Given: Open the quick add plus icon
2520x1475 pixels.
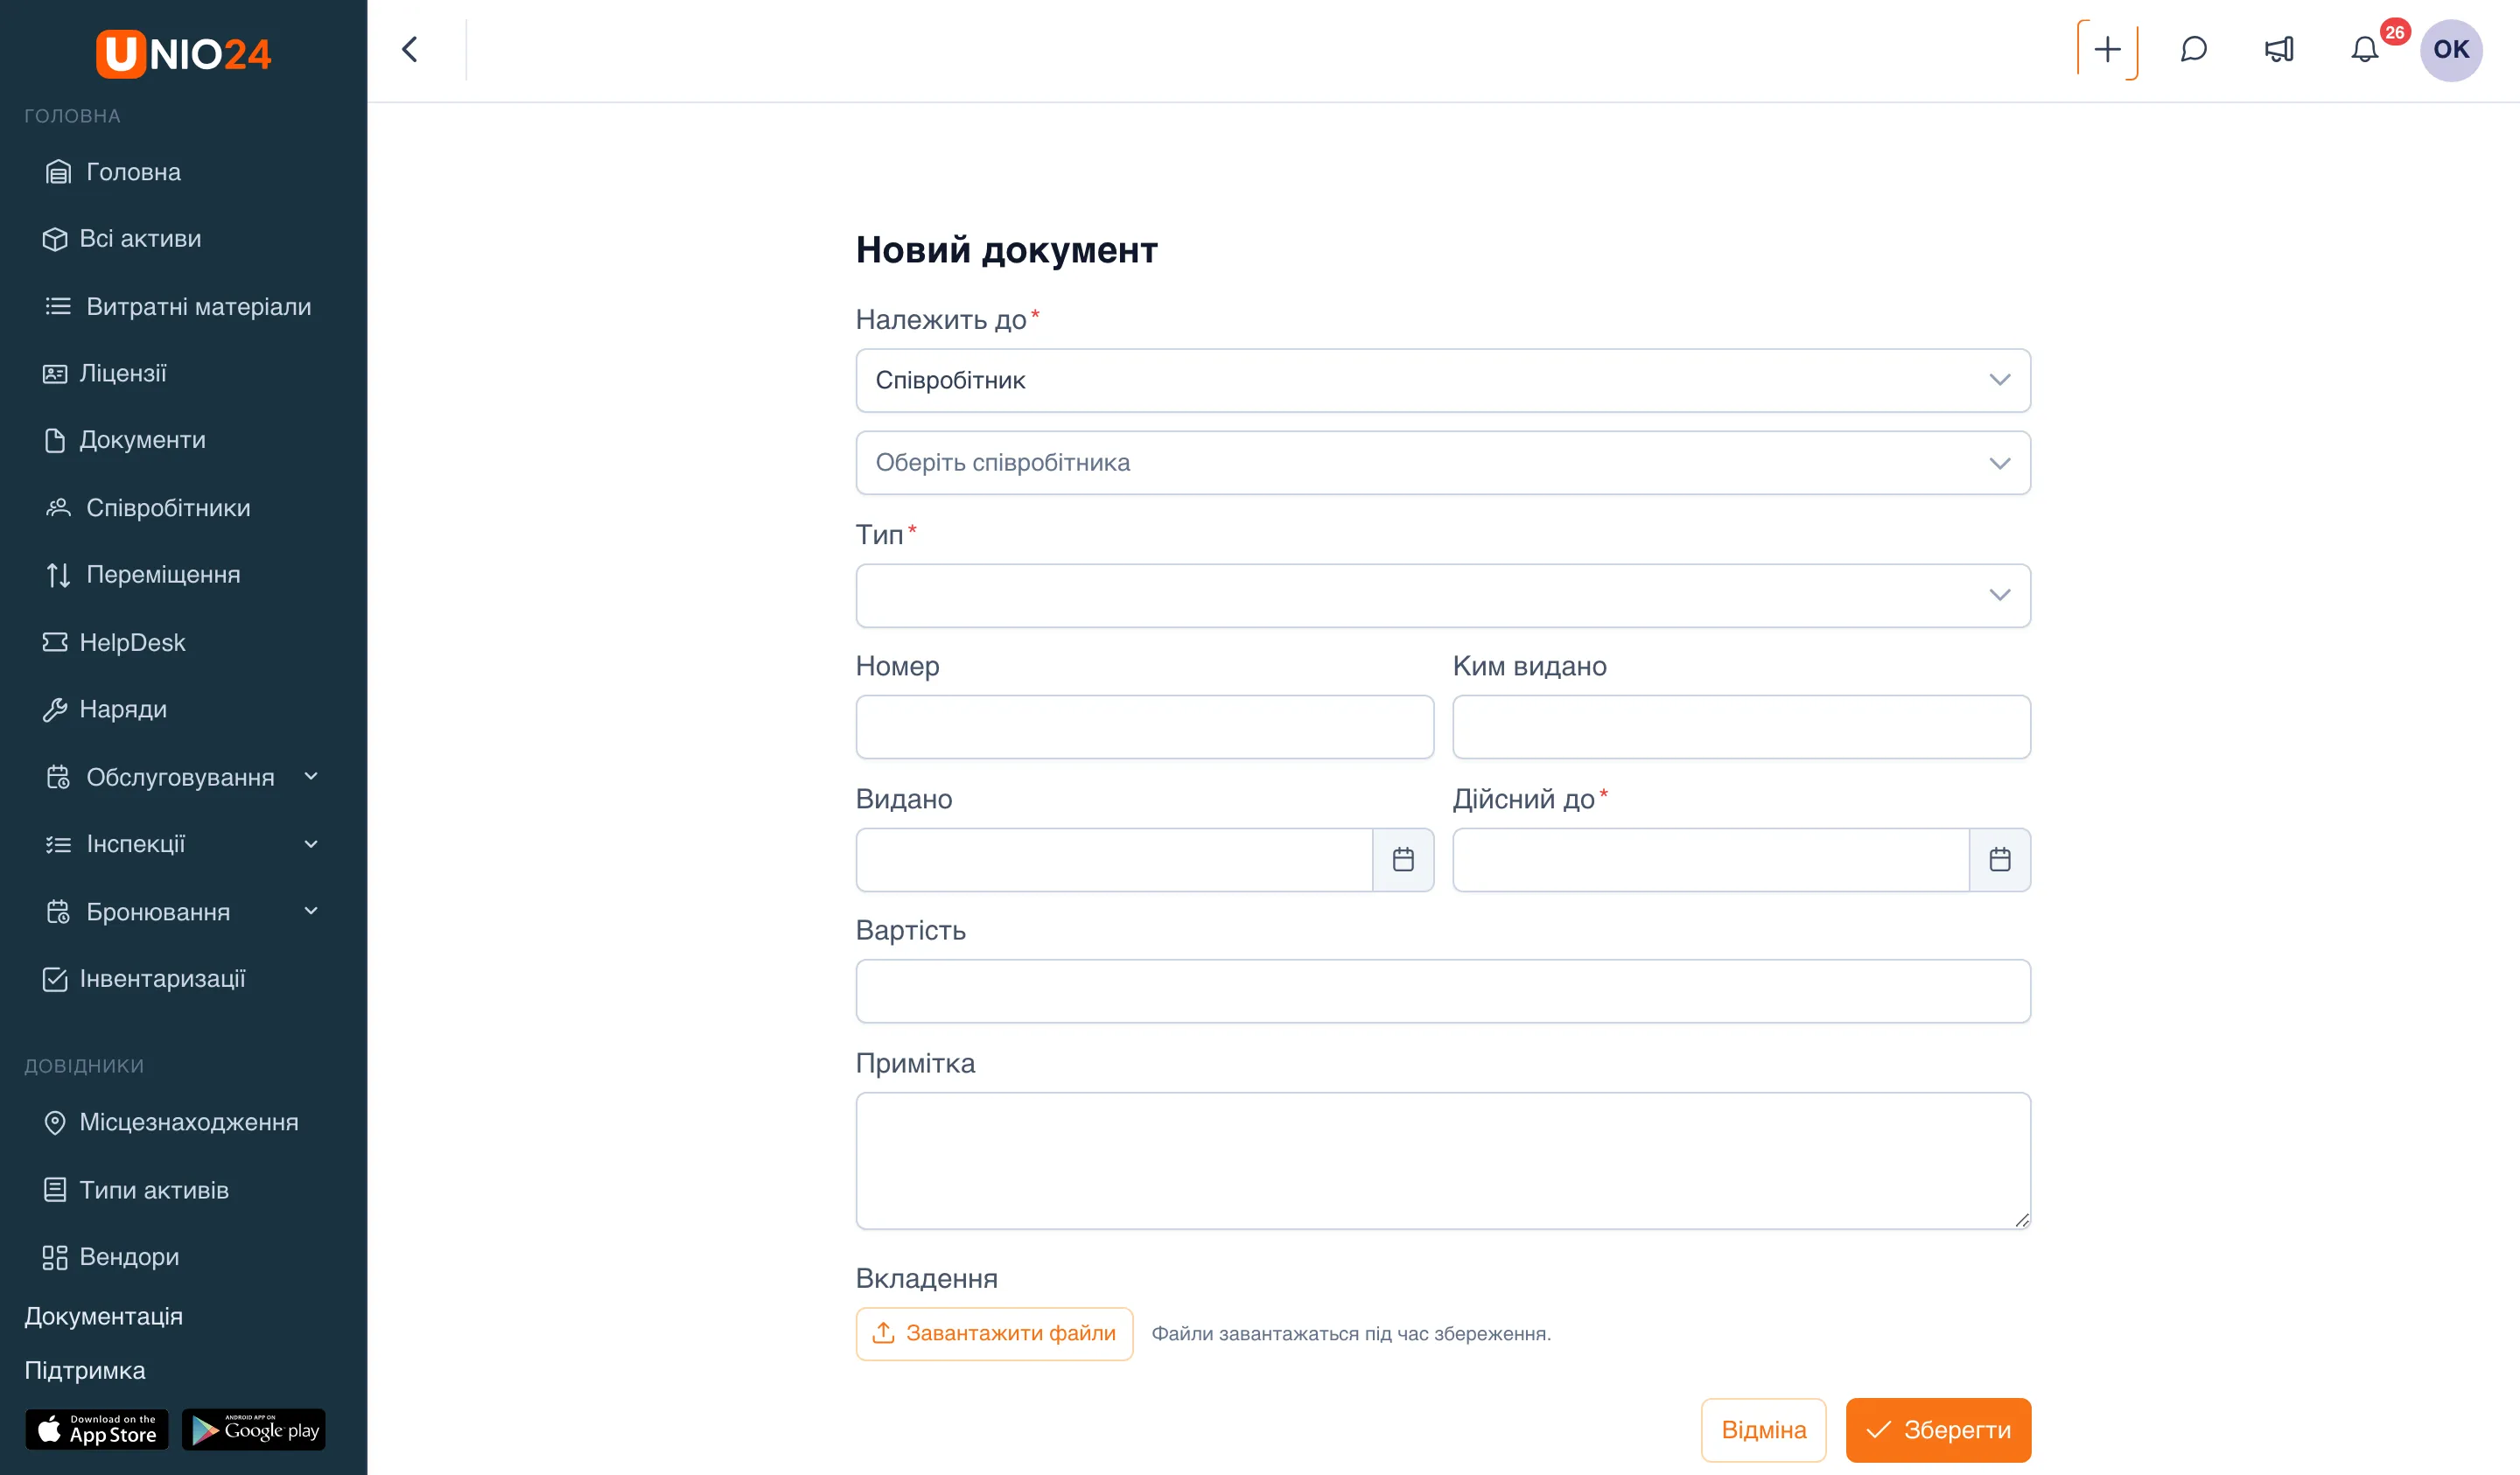Looking at the screenshot, I should pyautogui.click(x=2107, y=49).
